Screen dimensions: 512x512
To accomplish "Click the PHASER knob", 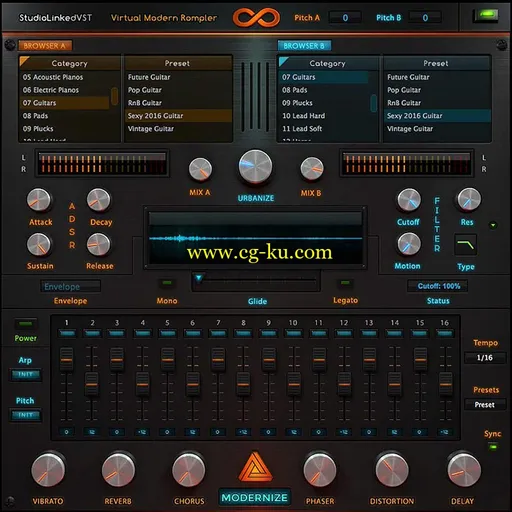I will 320,470.
